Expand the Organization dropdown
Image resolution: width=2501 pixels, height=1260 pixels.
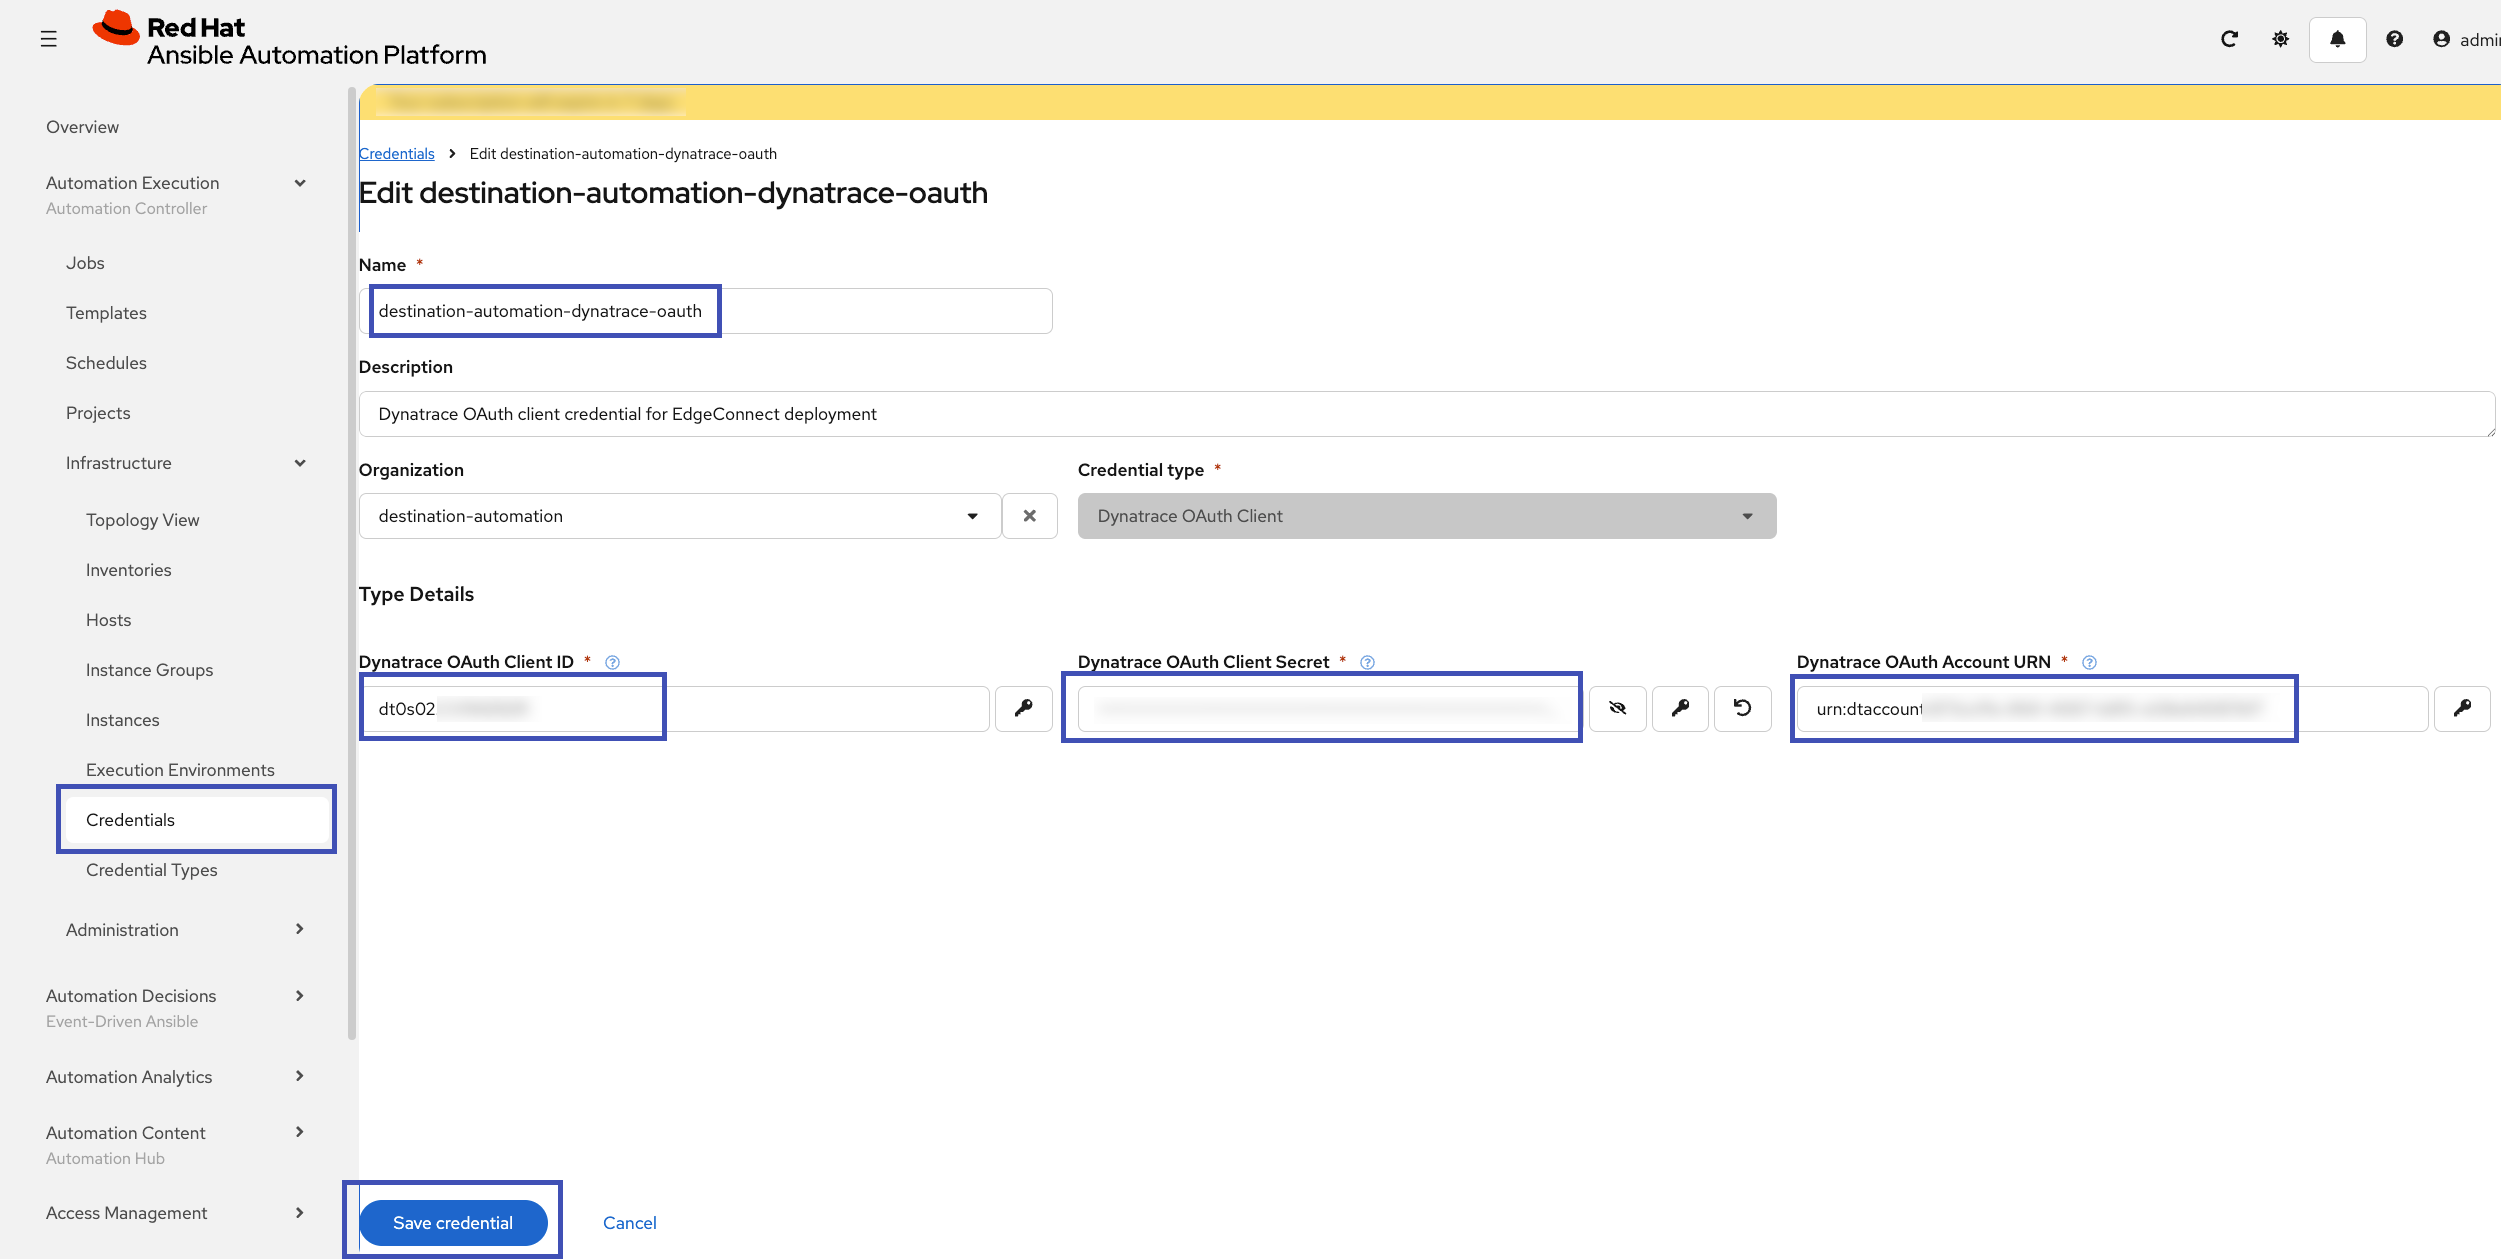point(971,516)
